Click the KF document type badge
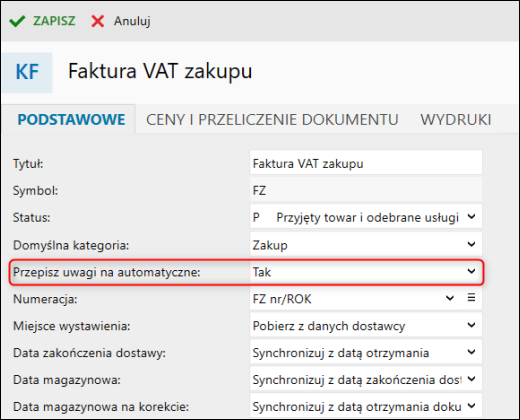The image size is (520, 420). tap(27, 72)
